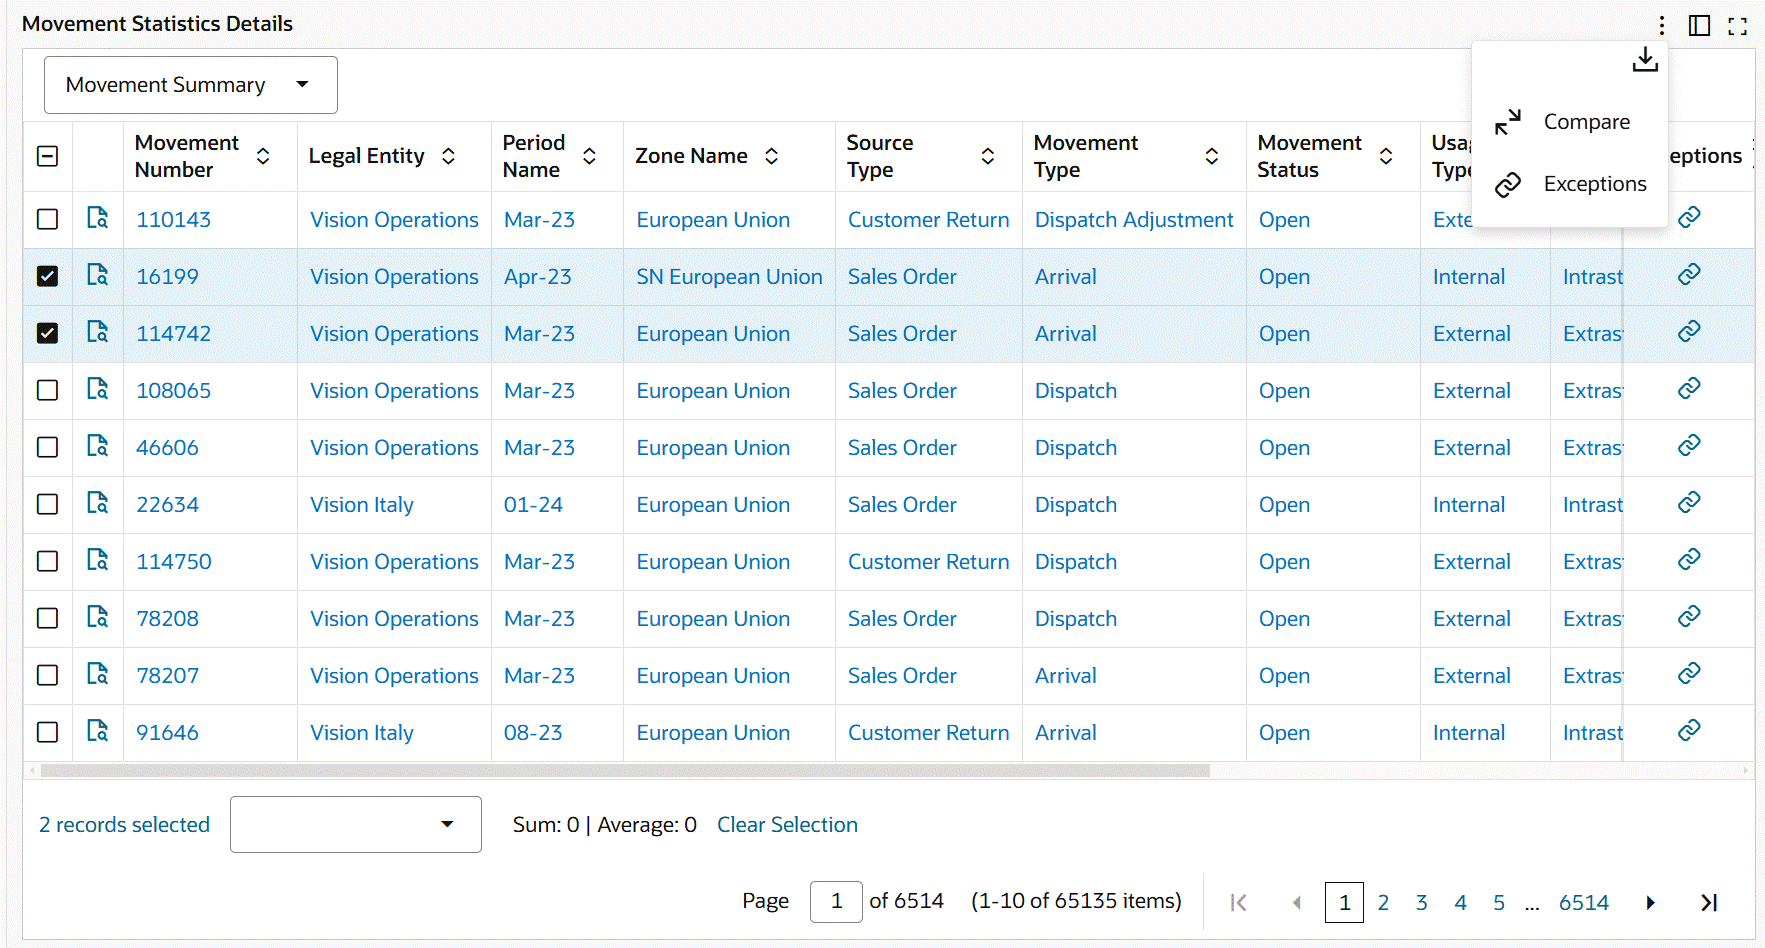Go to the last page of results
This screenshot has height=948, width=1765.
[x=1709, y=903]
